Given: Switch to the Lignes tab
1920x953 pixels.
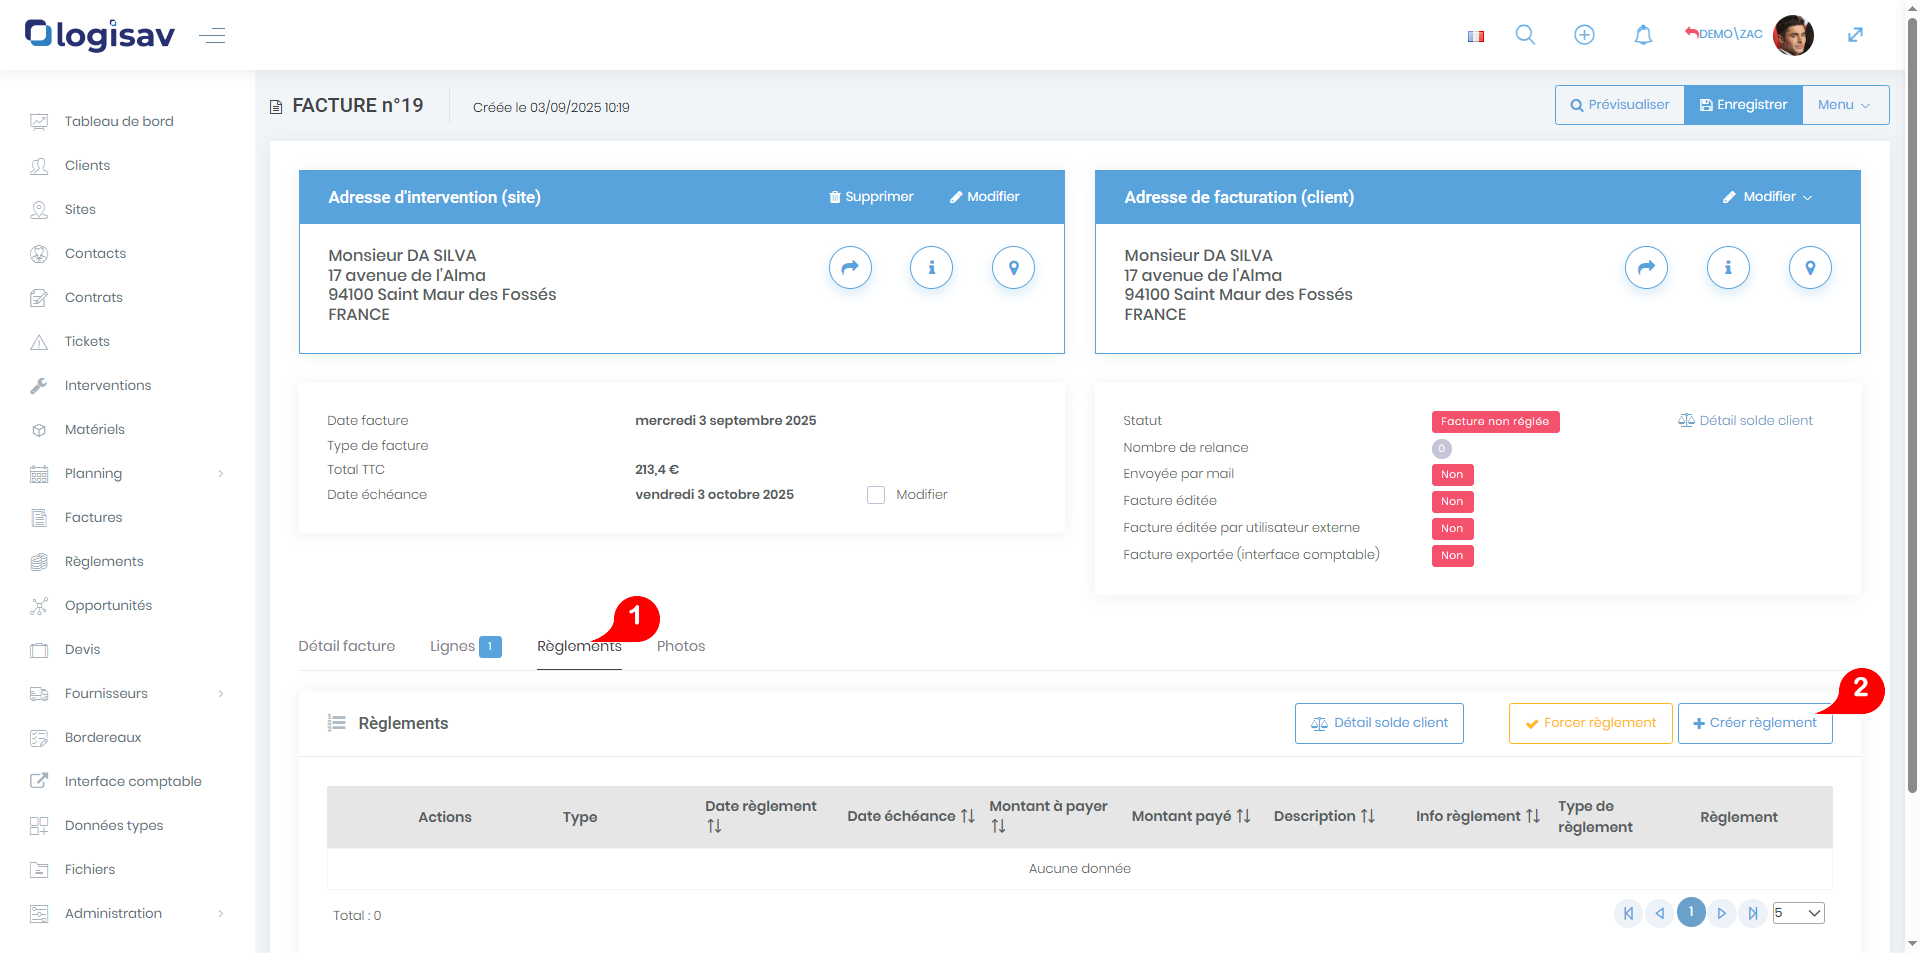Looking at the screenshot, I should pyautogui.click(x=465, y=647).
